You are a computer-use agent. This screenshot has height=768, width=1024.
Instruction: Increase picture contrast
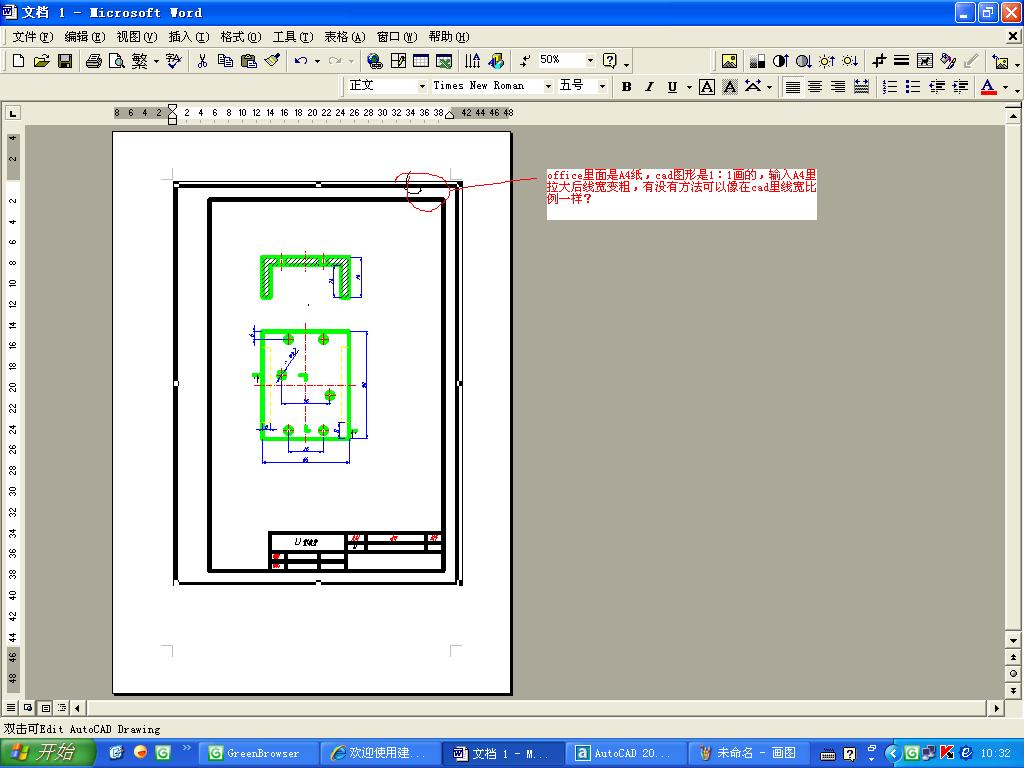tap(780, 61)
